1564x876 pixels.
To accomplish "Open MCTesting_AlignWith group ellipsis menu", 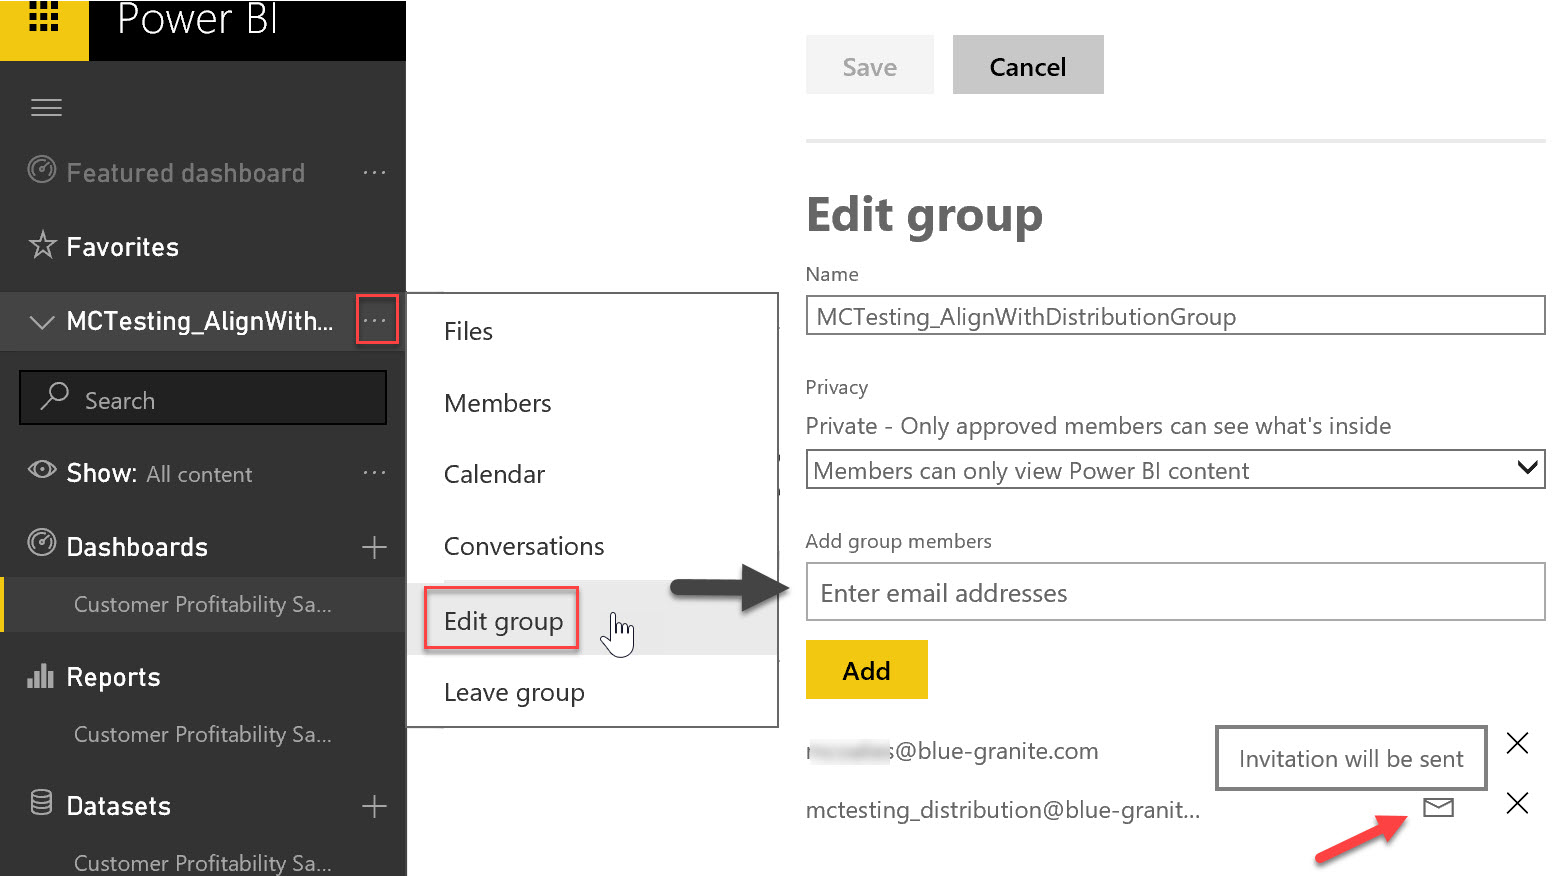I will tap(376, 320).
